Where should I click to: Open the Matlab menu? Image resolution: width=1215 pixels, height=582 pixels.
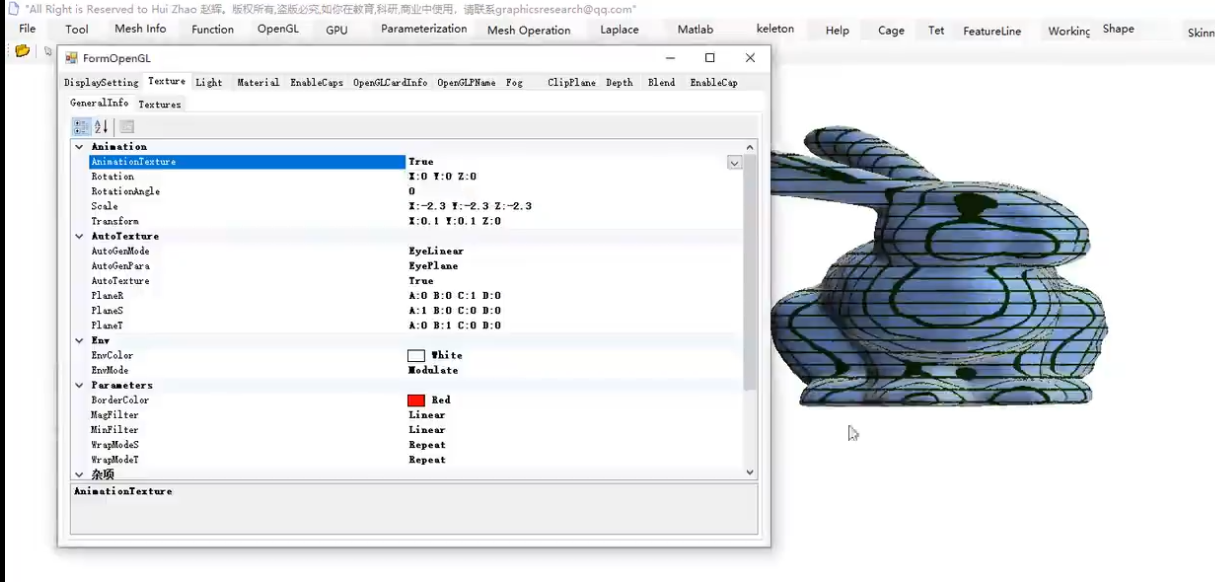tap(695, 29)
